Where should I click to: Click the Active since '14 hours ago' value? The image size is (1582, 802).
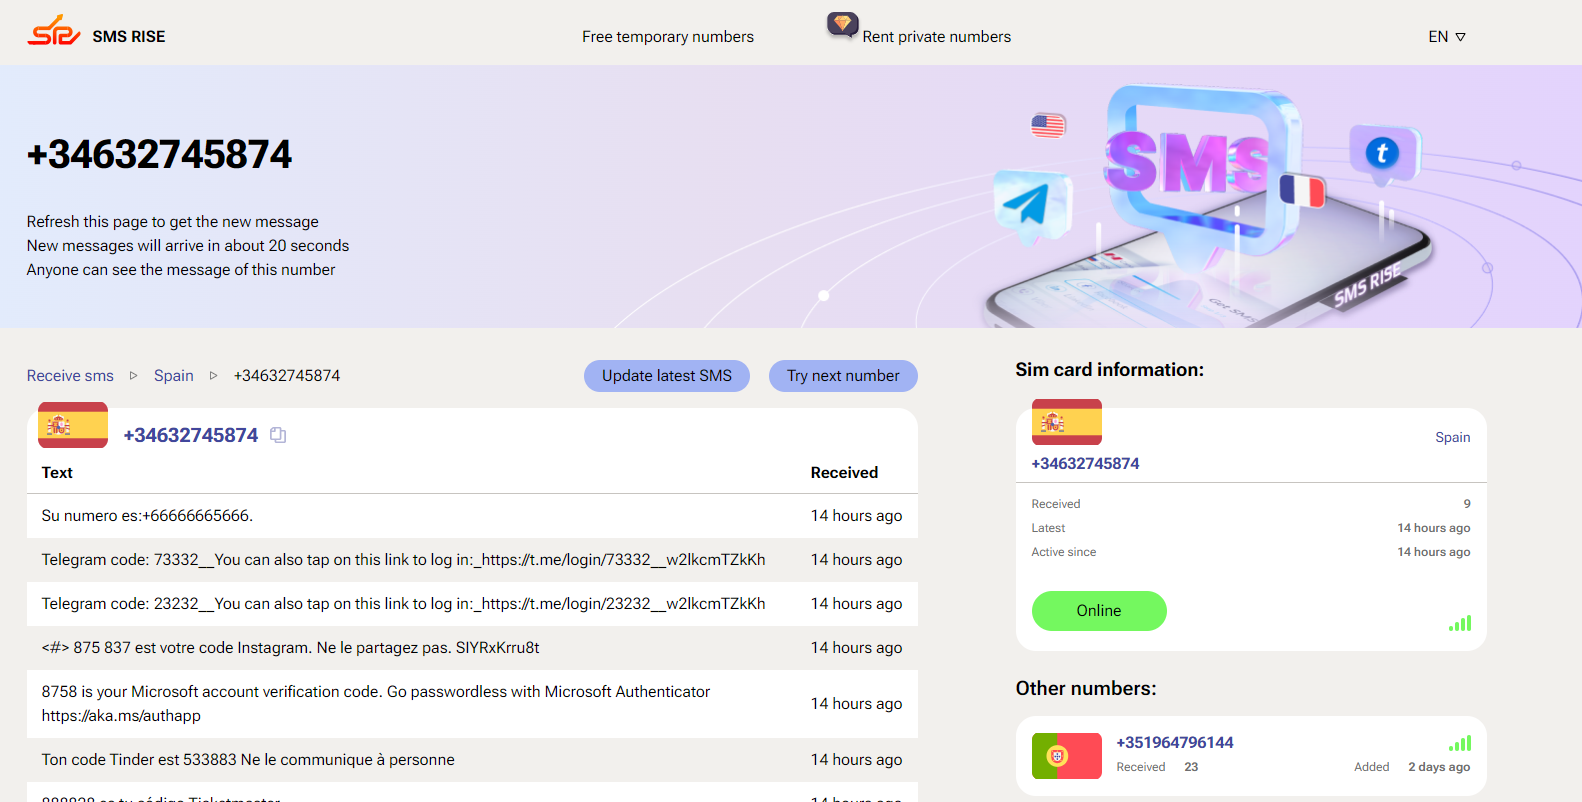[x=1434, y=552]
